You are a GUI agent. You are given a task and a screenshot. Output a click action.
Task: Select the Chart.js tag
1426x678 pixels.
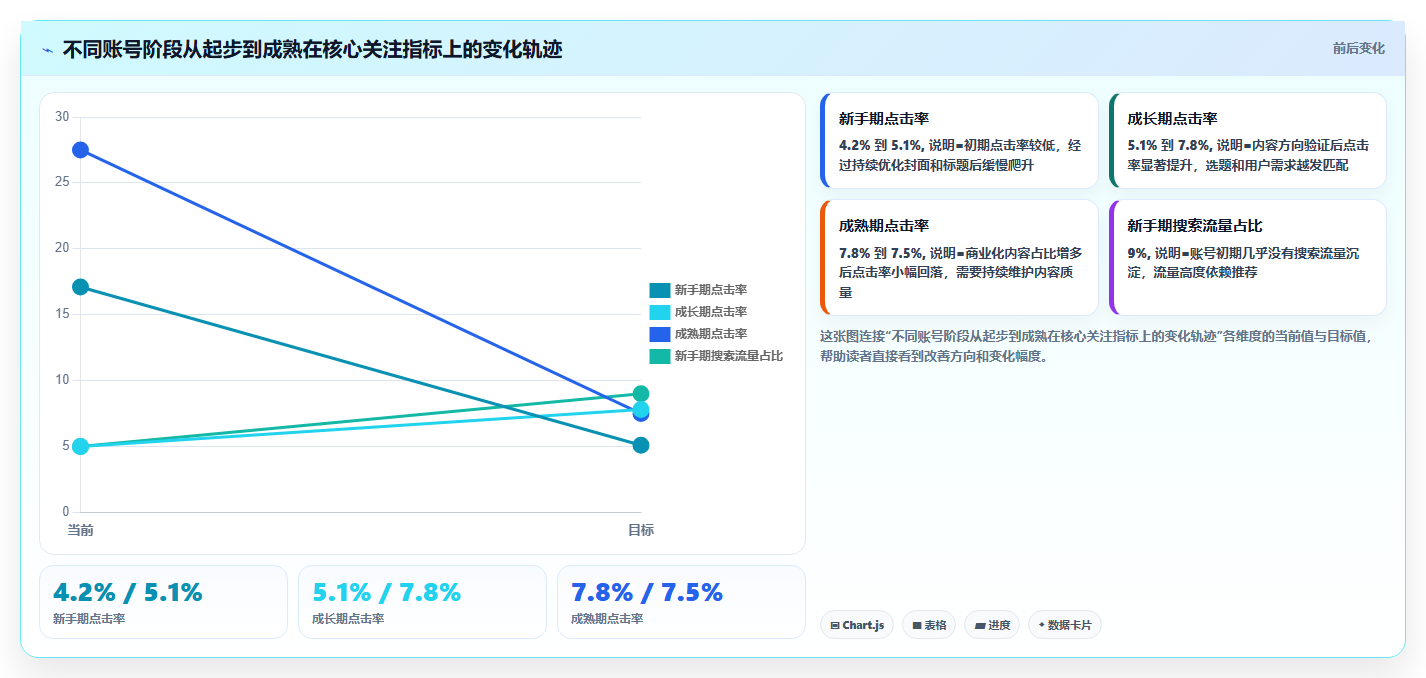coord(857,625)
